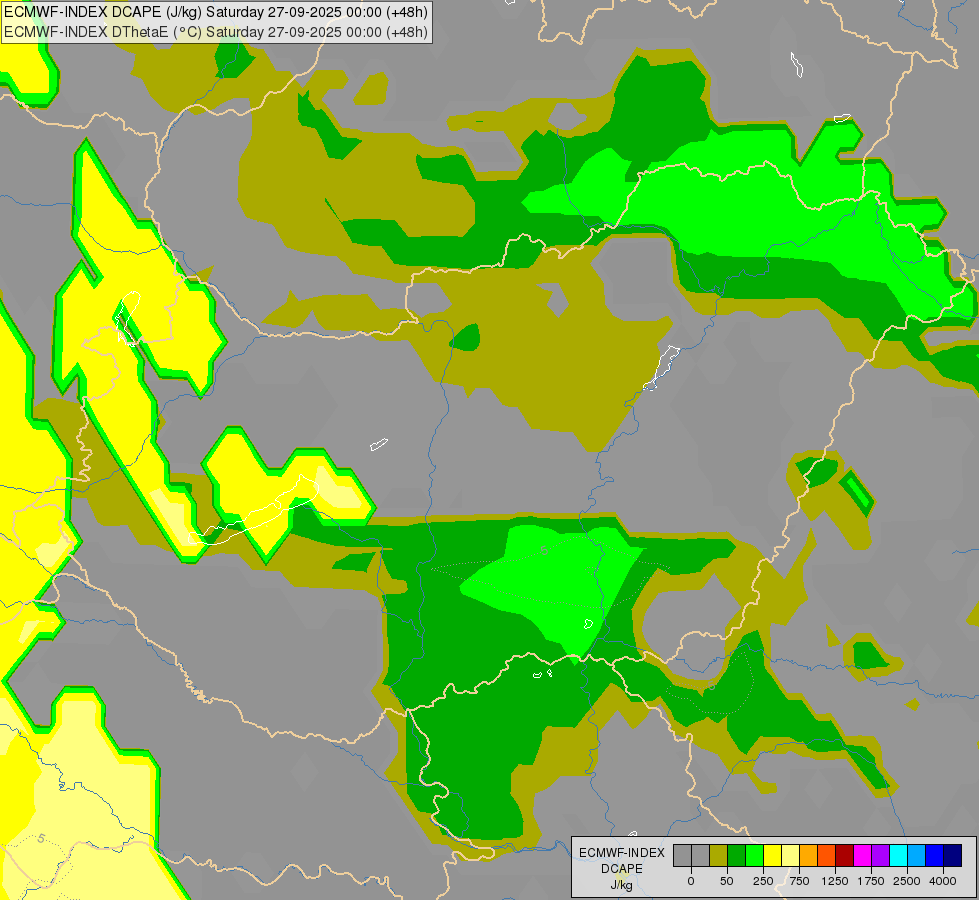This screenshot has height=900, width=979.
Task: Select the purple legend swatch
Action: tap(880, 855)
